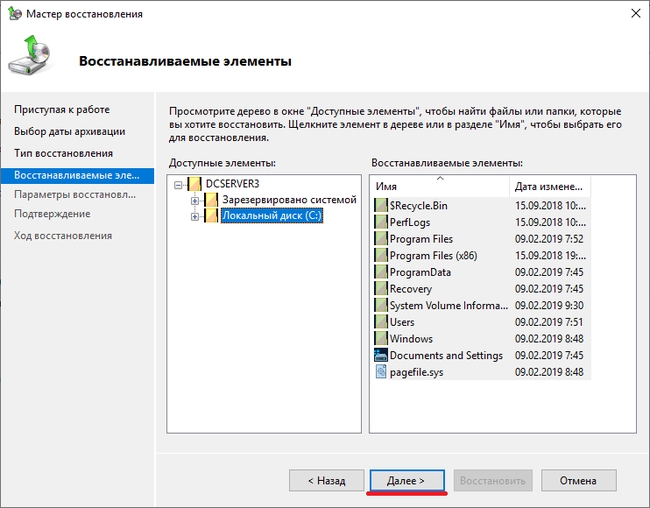Select the Восстанавливаемые элементы step
This screenshot has height=508, width=650.
click(77, 175)
